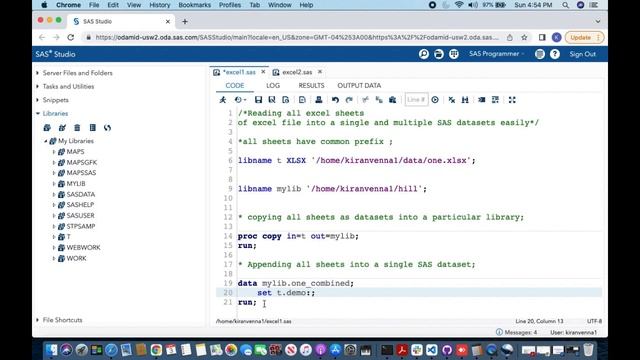Click the browser address bar URL
The height and width of the screenshot is (360, 640).
coord(297,37)
